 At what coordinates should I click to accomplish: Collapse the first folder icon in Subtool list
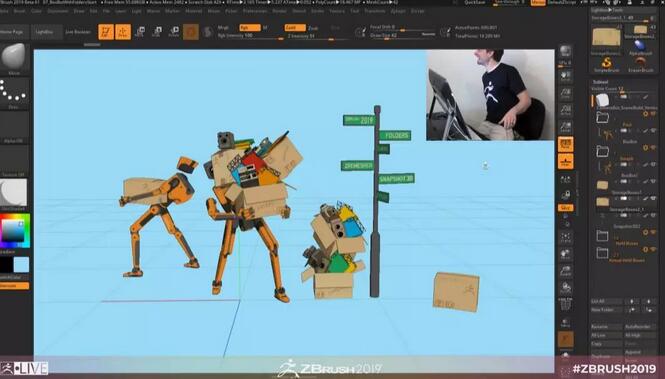(602, 117)
